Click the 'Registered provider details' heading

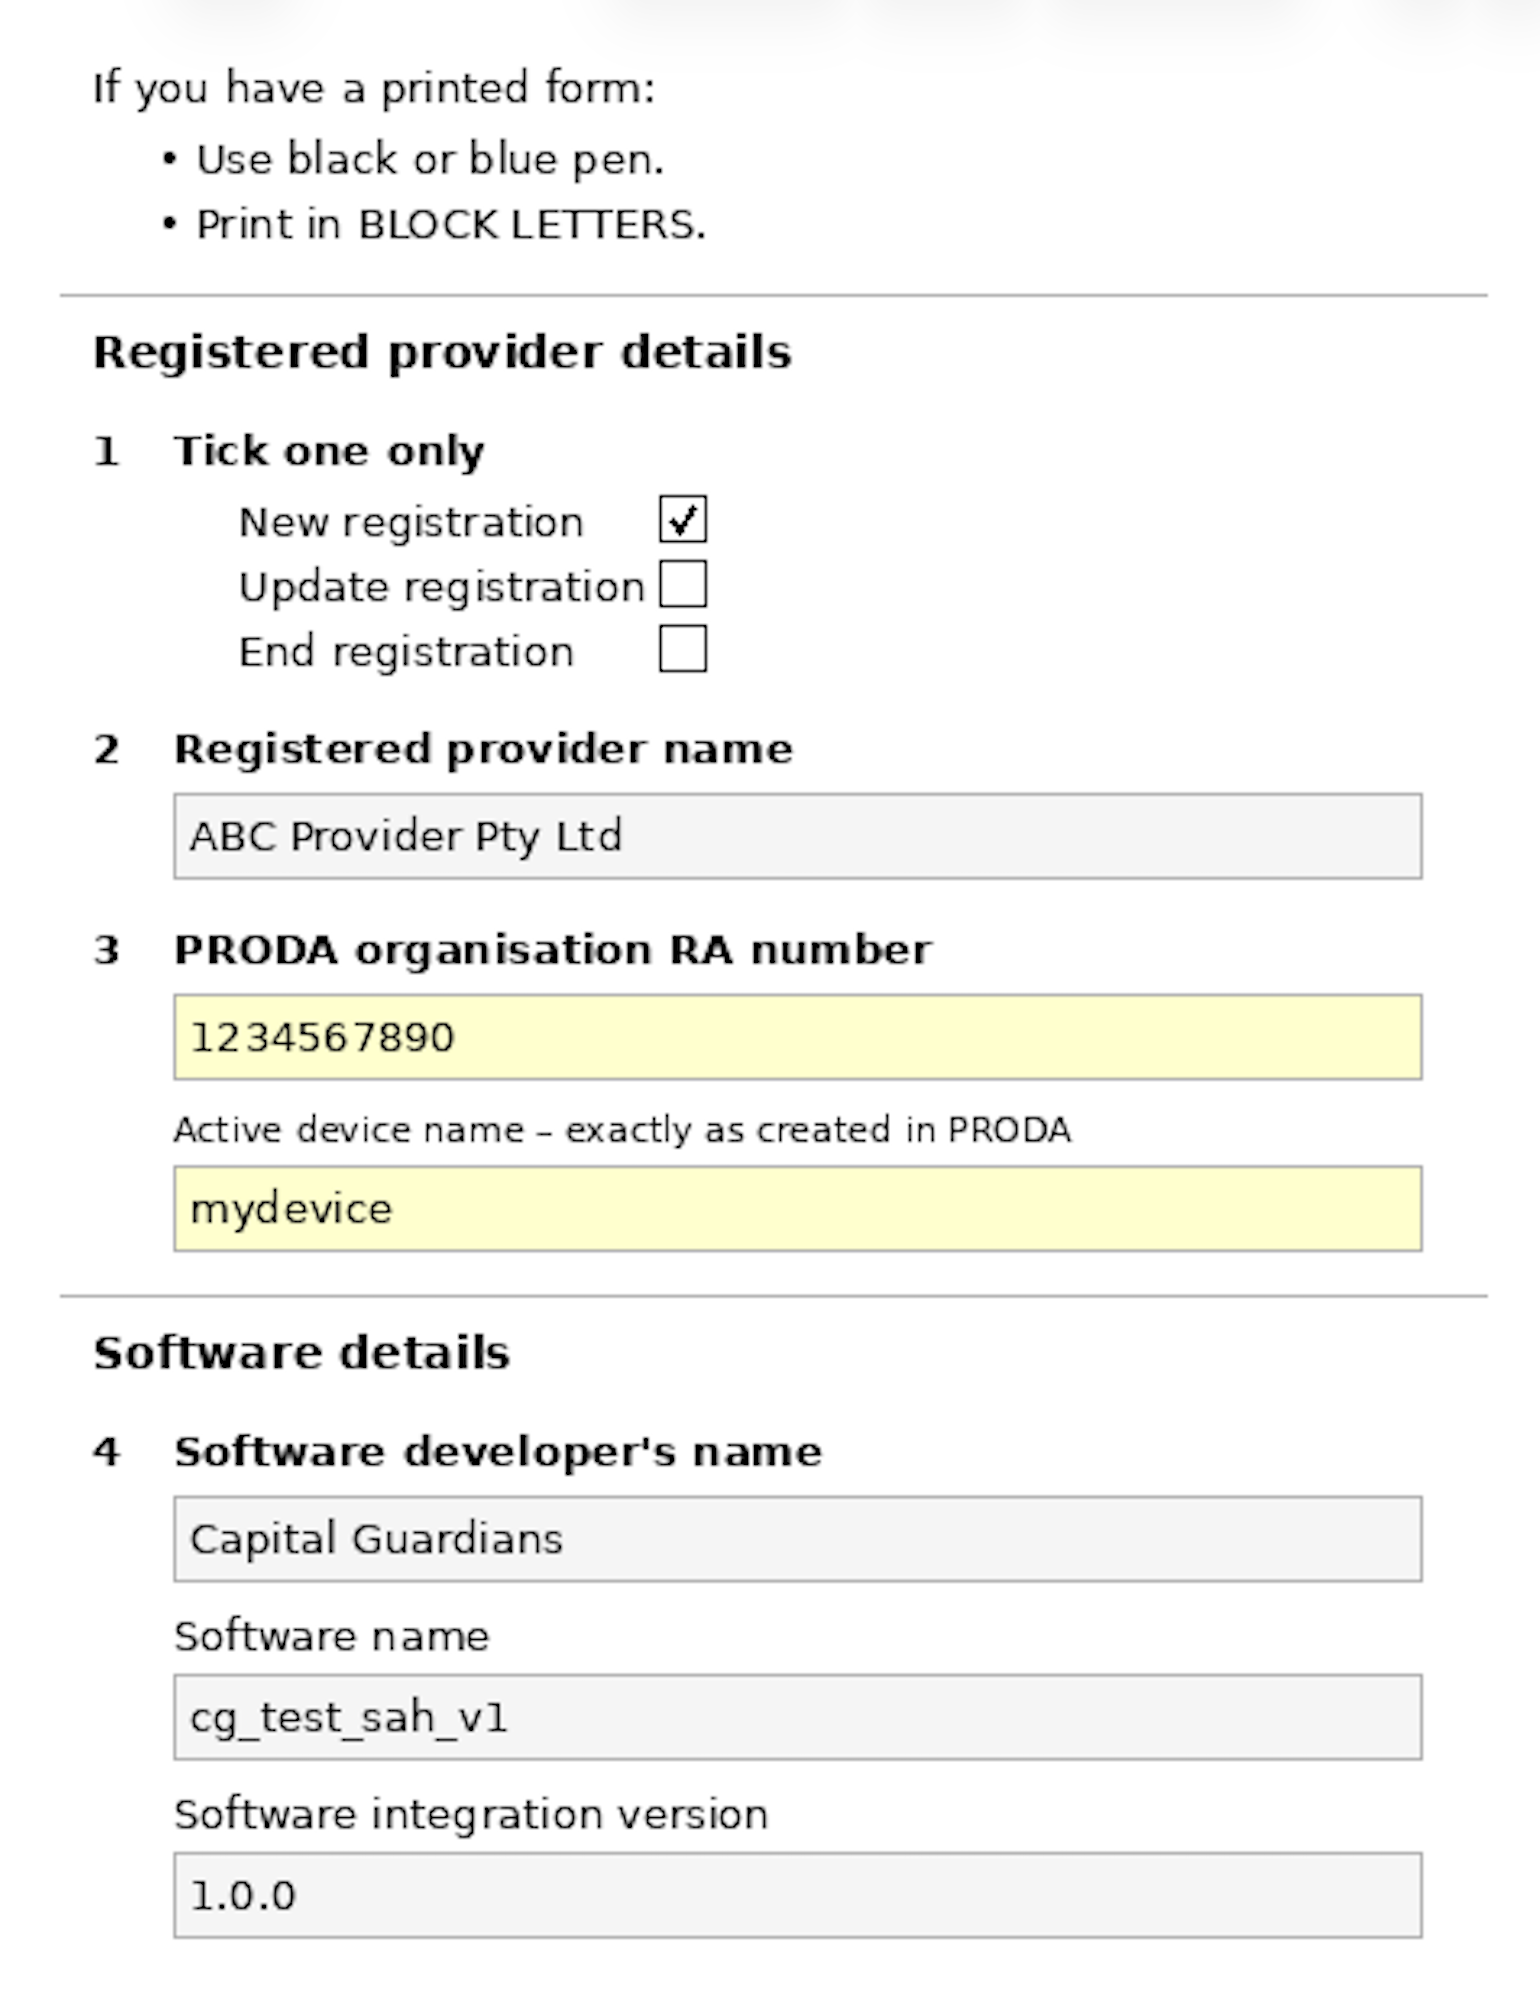click(442, 353)
